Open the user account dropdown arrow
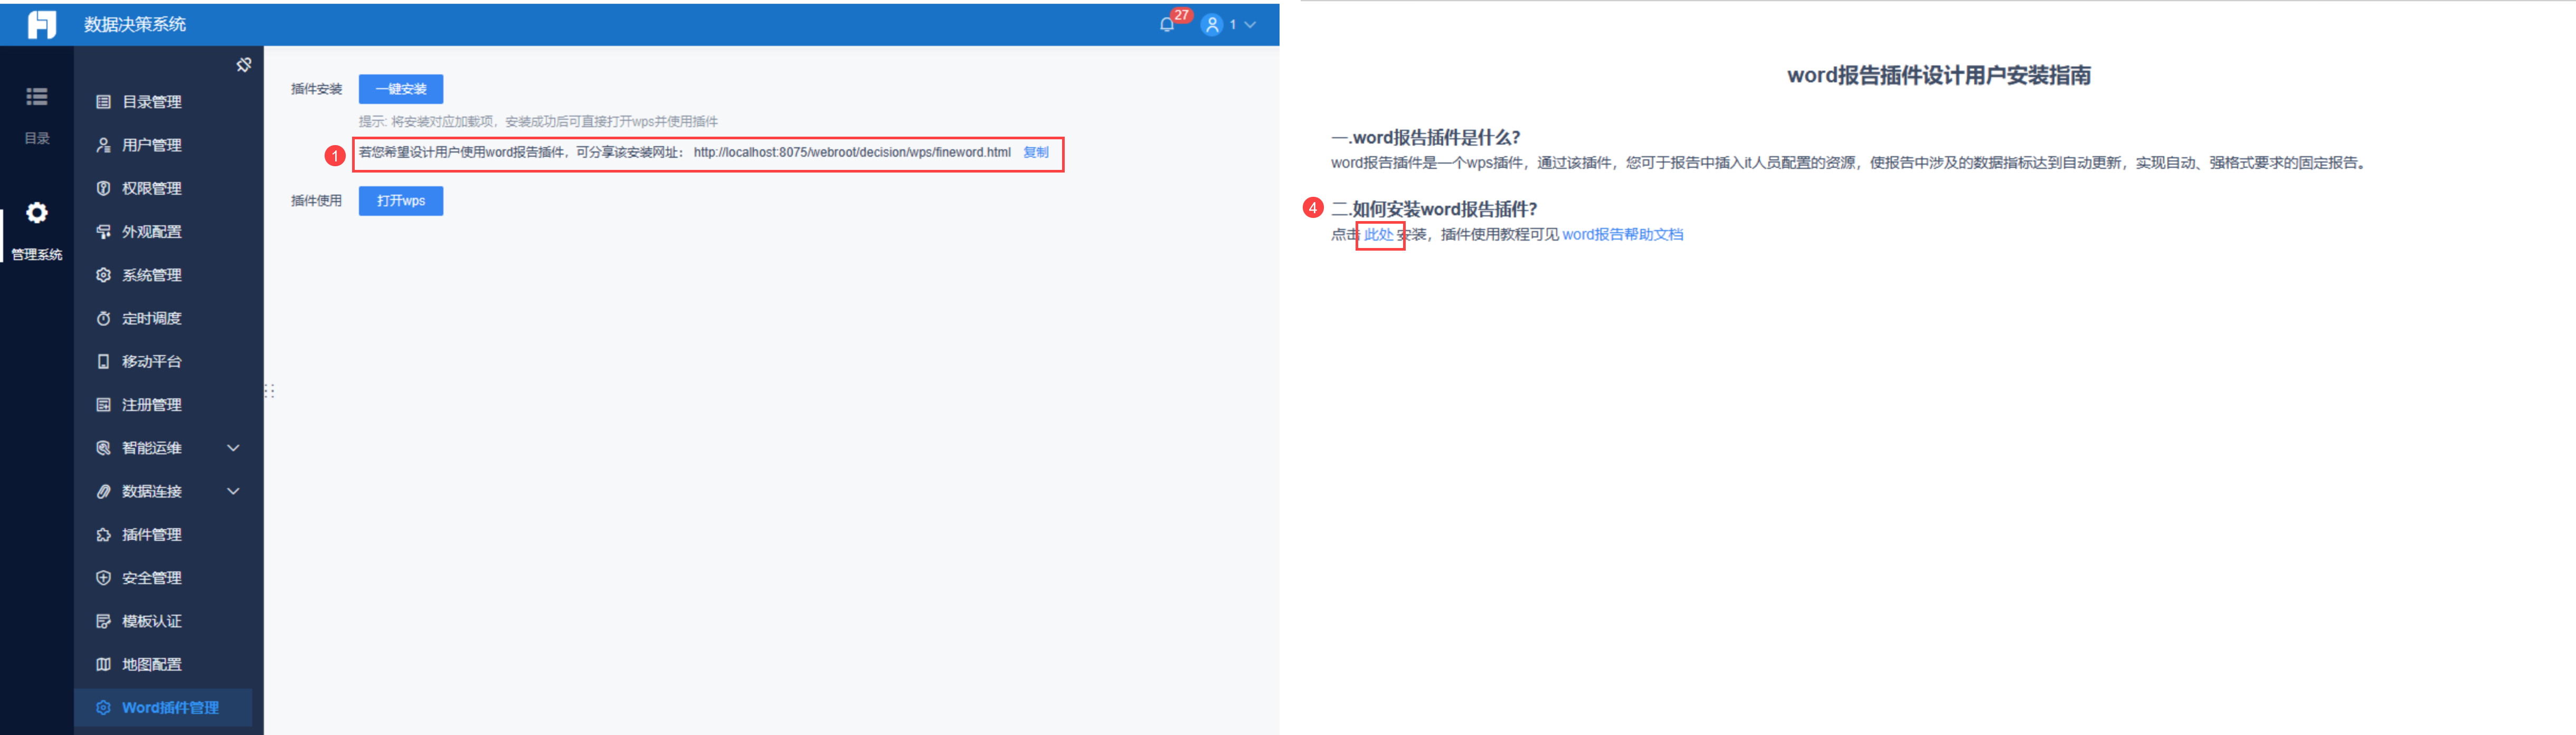Image resolution: width=2576 pixels, height=735 pixels. [1250, 24]
